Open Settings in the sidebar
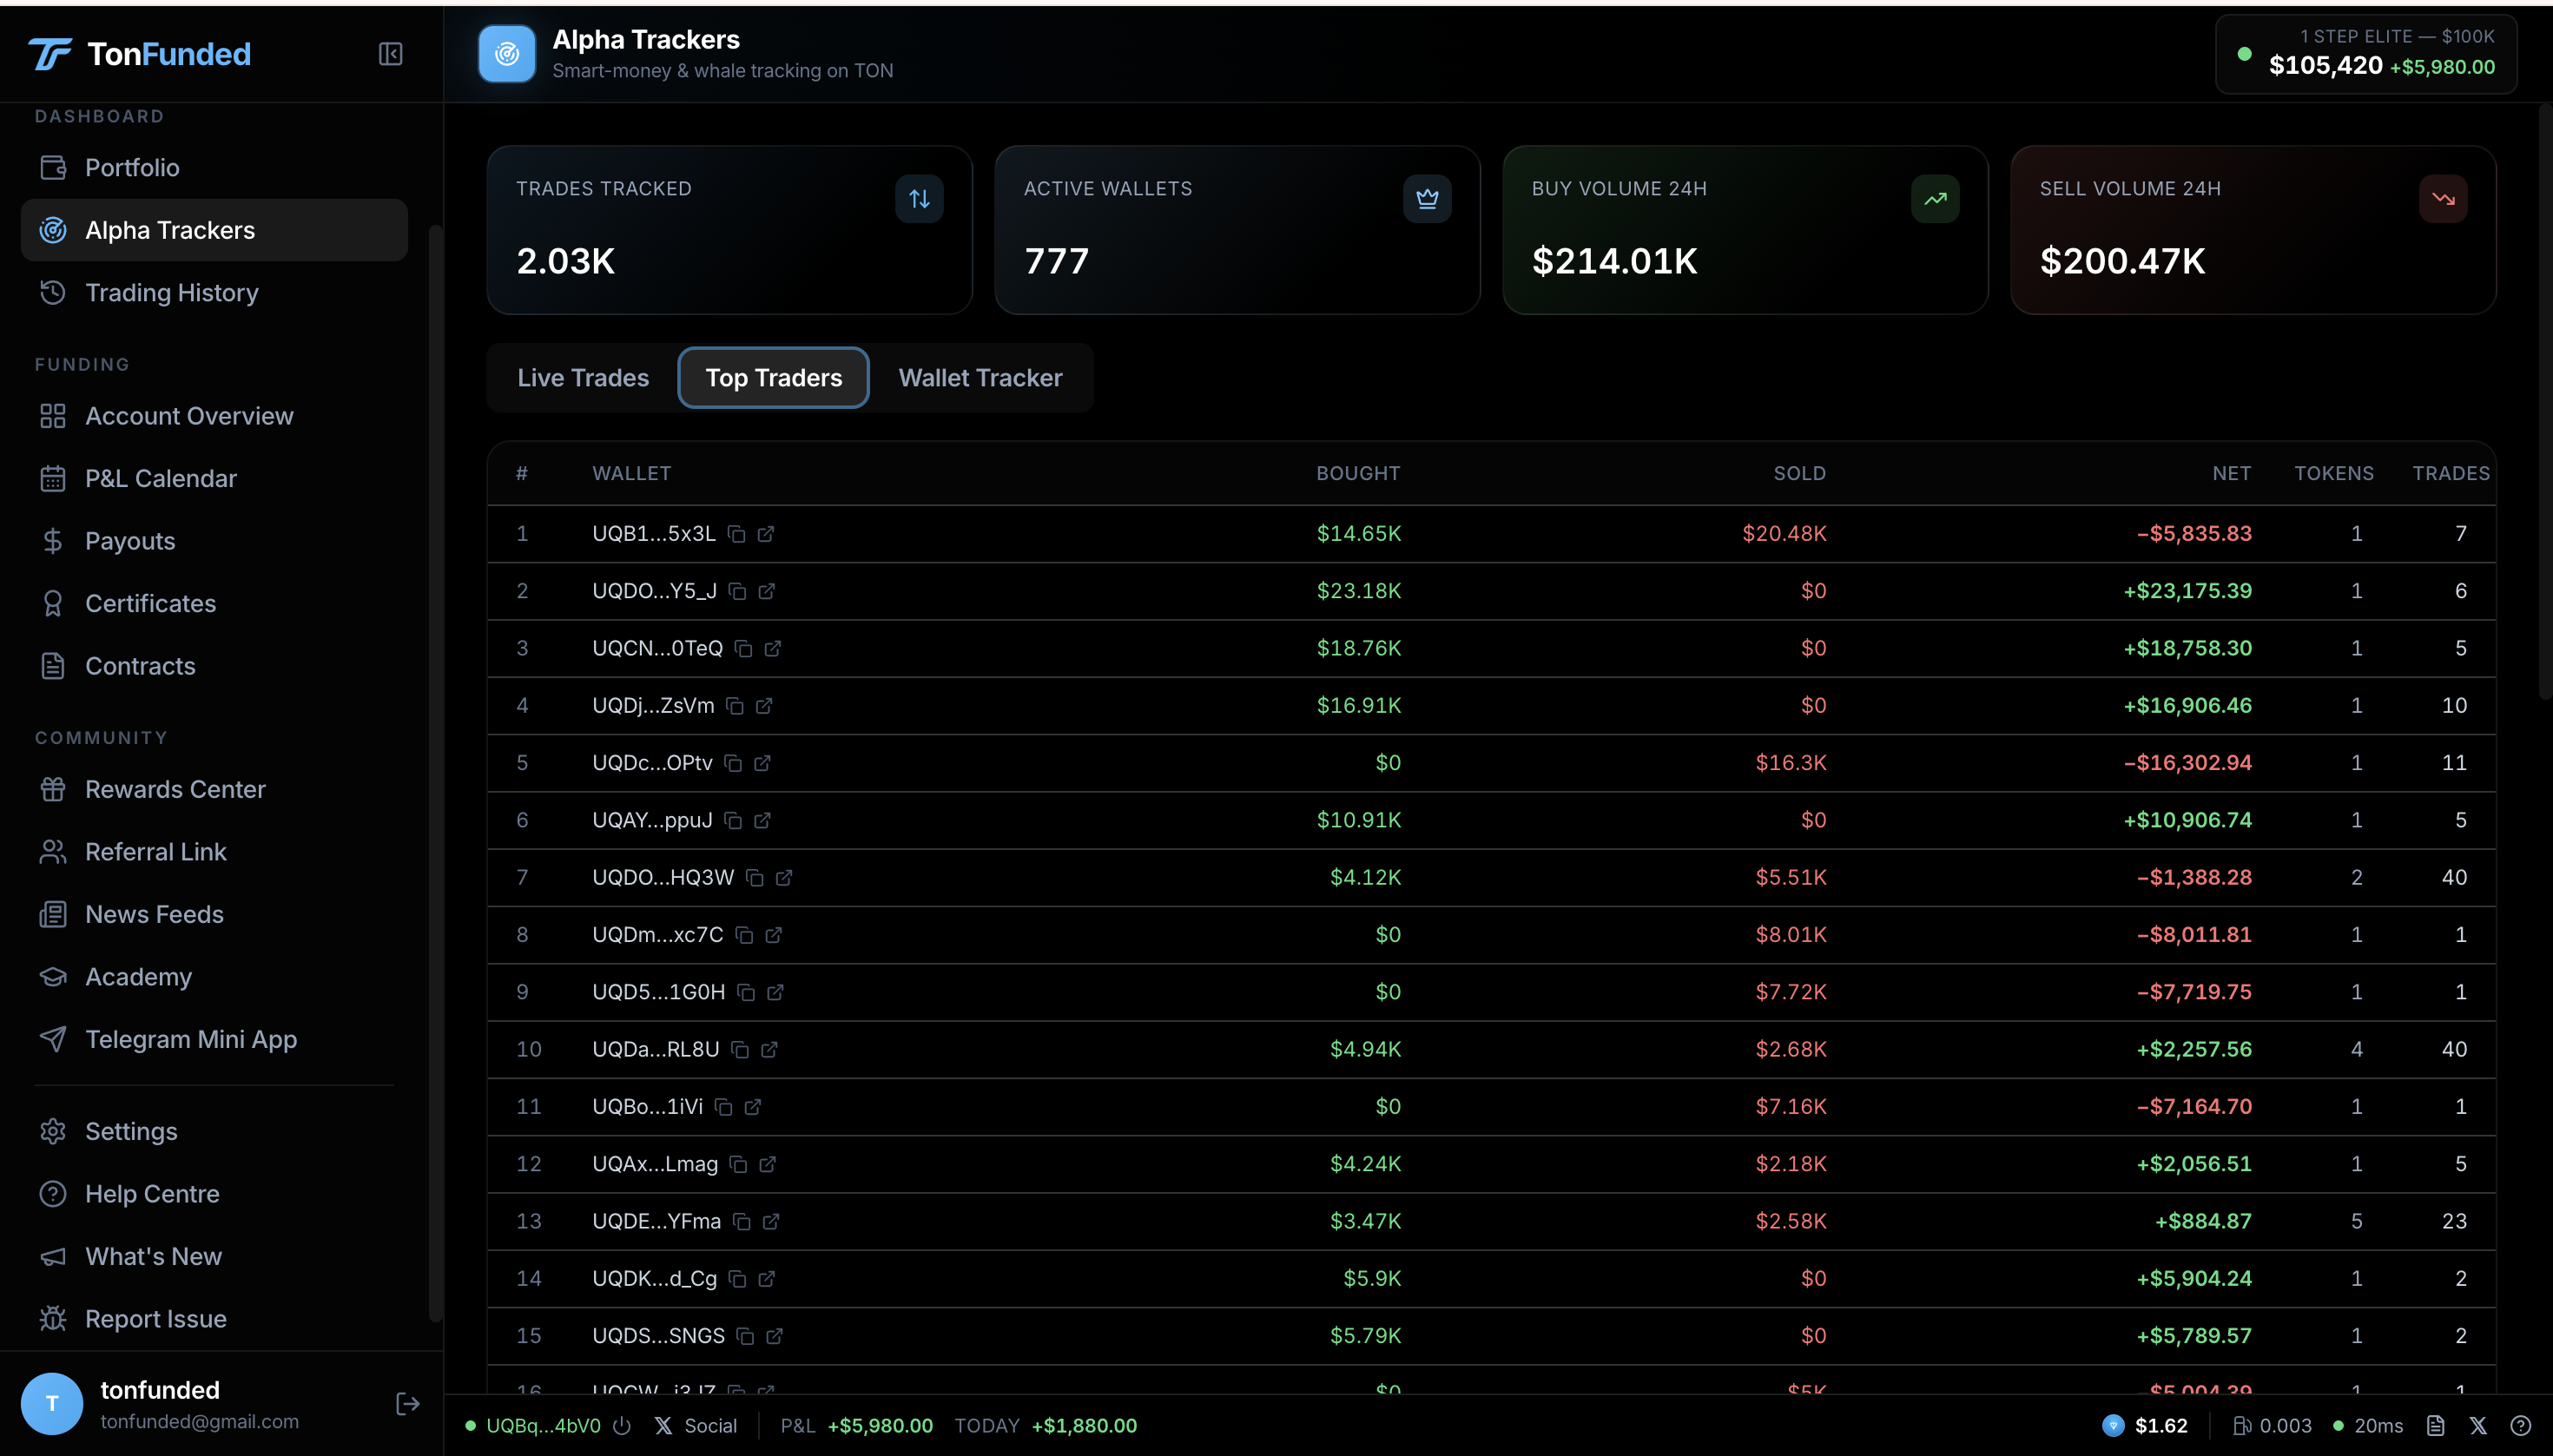Image resolution: width=2553 pixels, height=1456 pixels. click(214, 1132)
